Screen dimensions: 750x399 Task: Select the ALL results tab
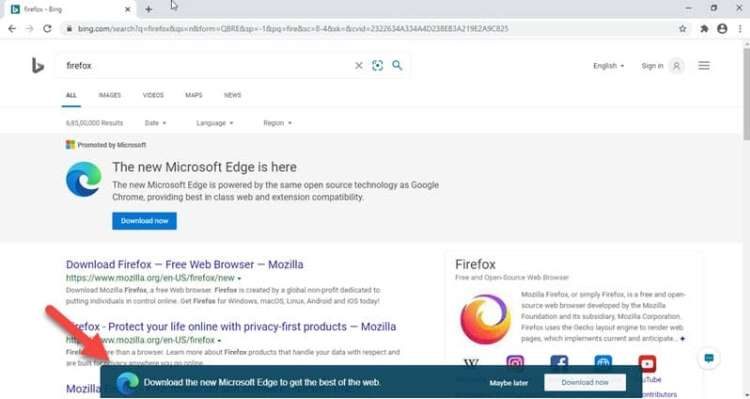(x=71, y=95)
